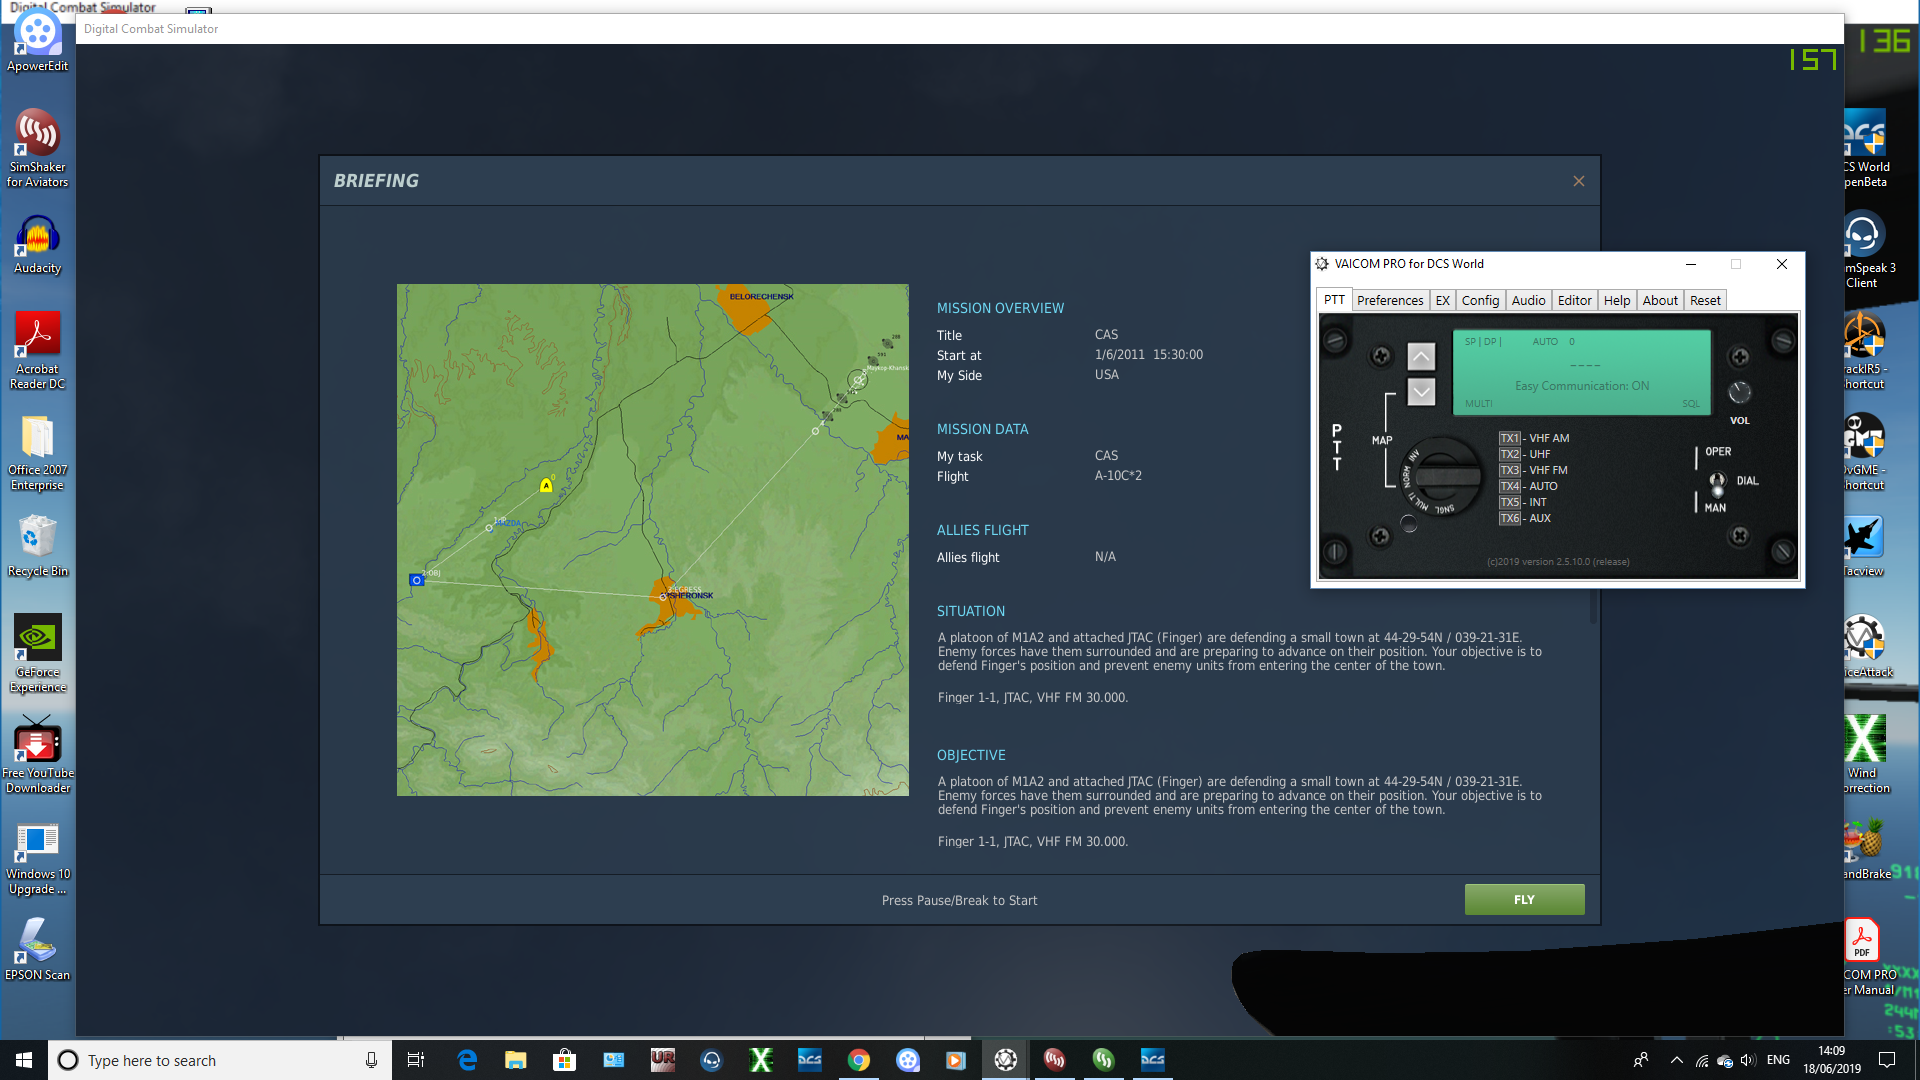Switch to the Audio tab in VAICOM

(1528, 300)
